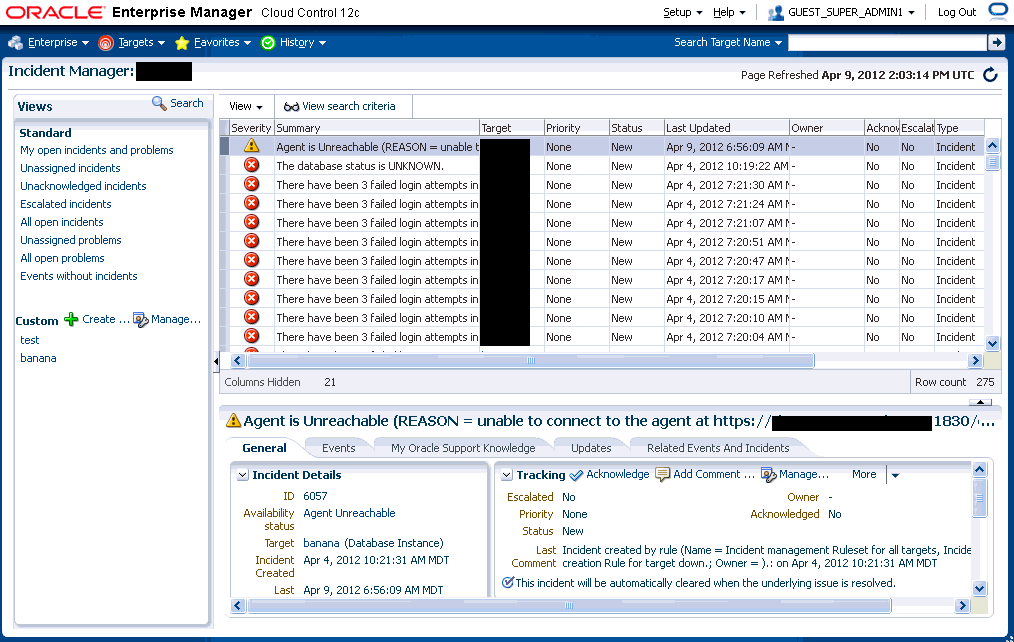Image resolution: width=1014 pixels, height=642 pixels.
Task: Click the vertical scrollbar thumb of incidents table
Action: click(993, 162)
